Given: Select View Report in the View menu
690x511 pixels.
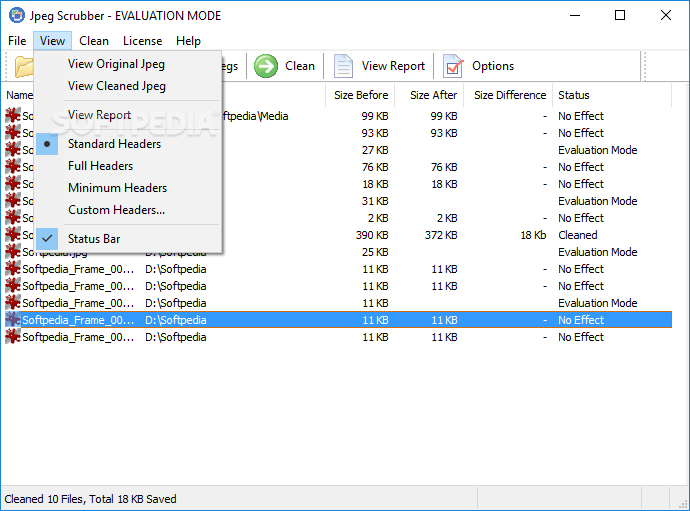Looking at the screenshot, I should click(128, 115).
